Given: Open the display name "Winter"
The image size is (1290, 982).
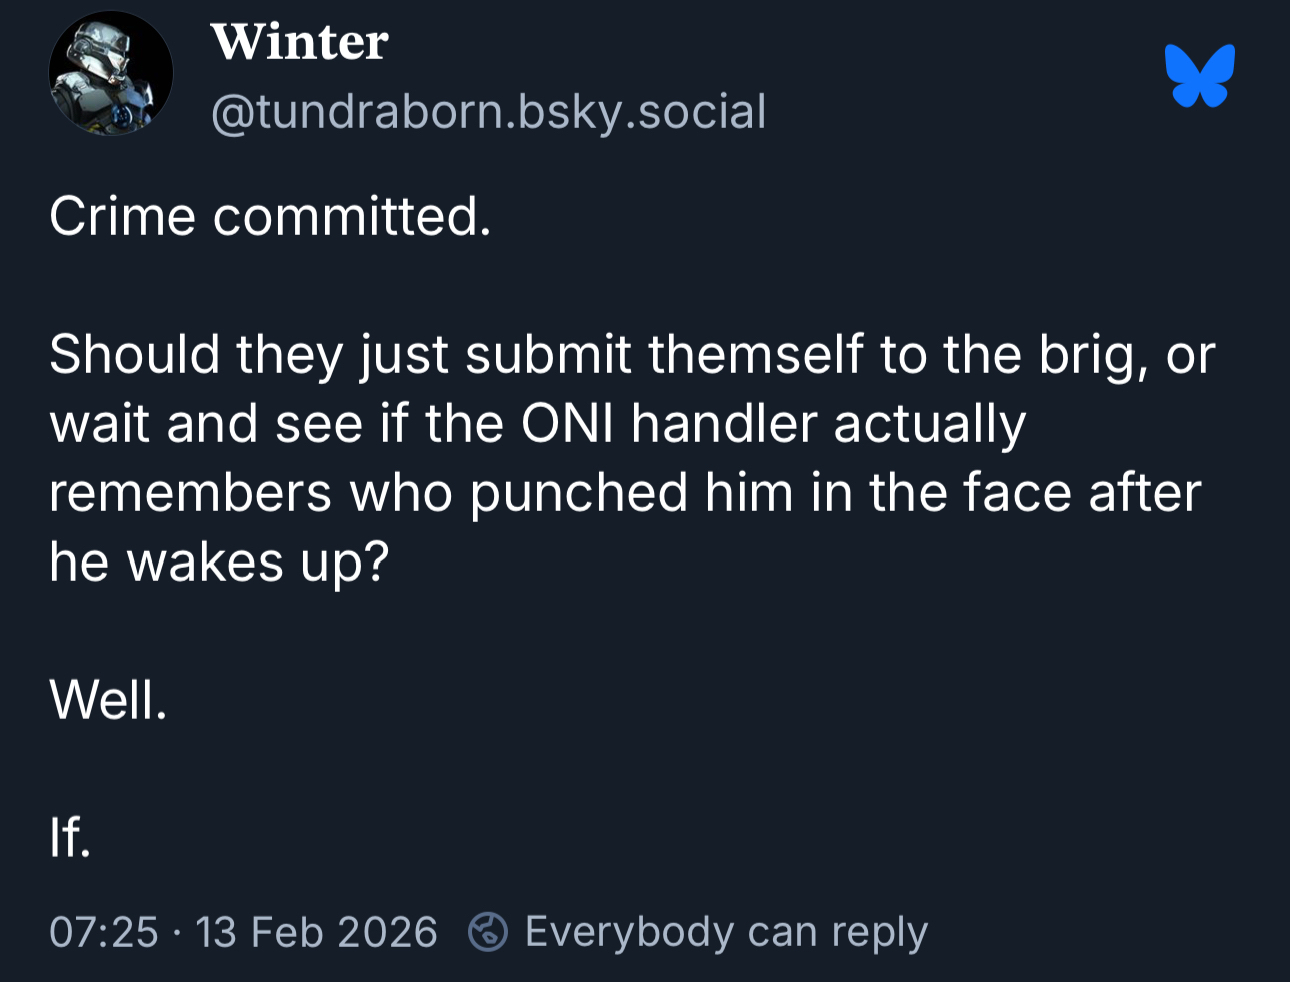Looking at the screenshot, I should [x=299, y=42].
